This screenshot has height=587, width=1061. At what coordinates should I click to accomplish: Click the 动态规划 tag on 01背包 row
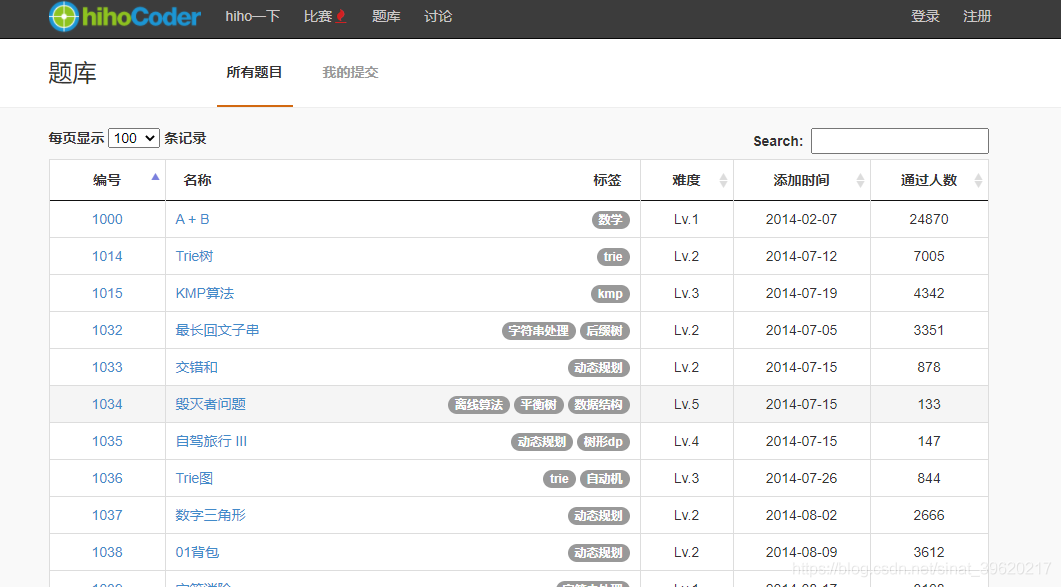point(598,552)
